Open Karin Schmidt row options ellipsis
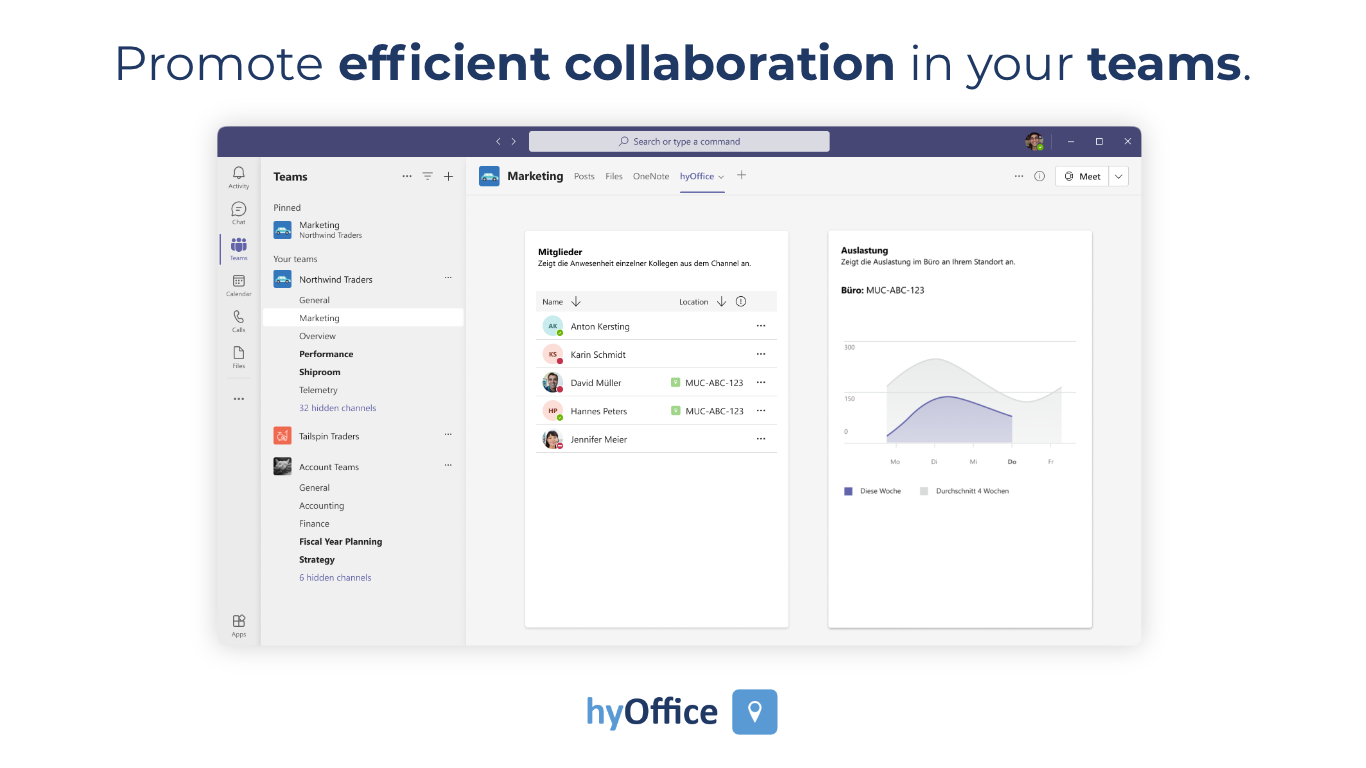1366x768 pixels. point(760,354)
